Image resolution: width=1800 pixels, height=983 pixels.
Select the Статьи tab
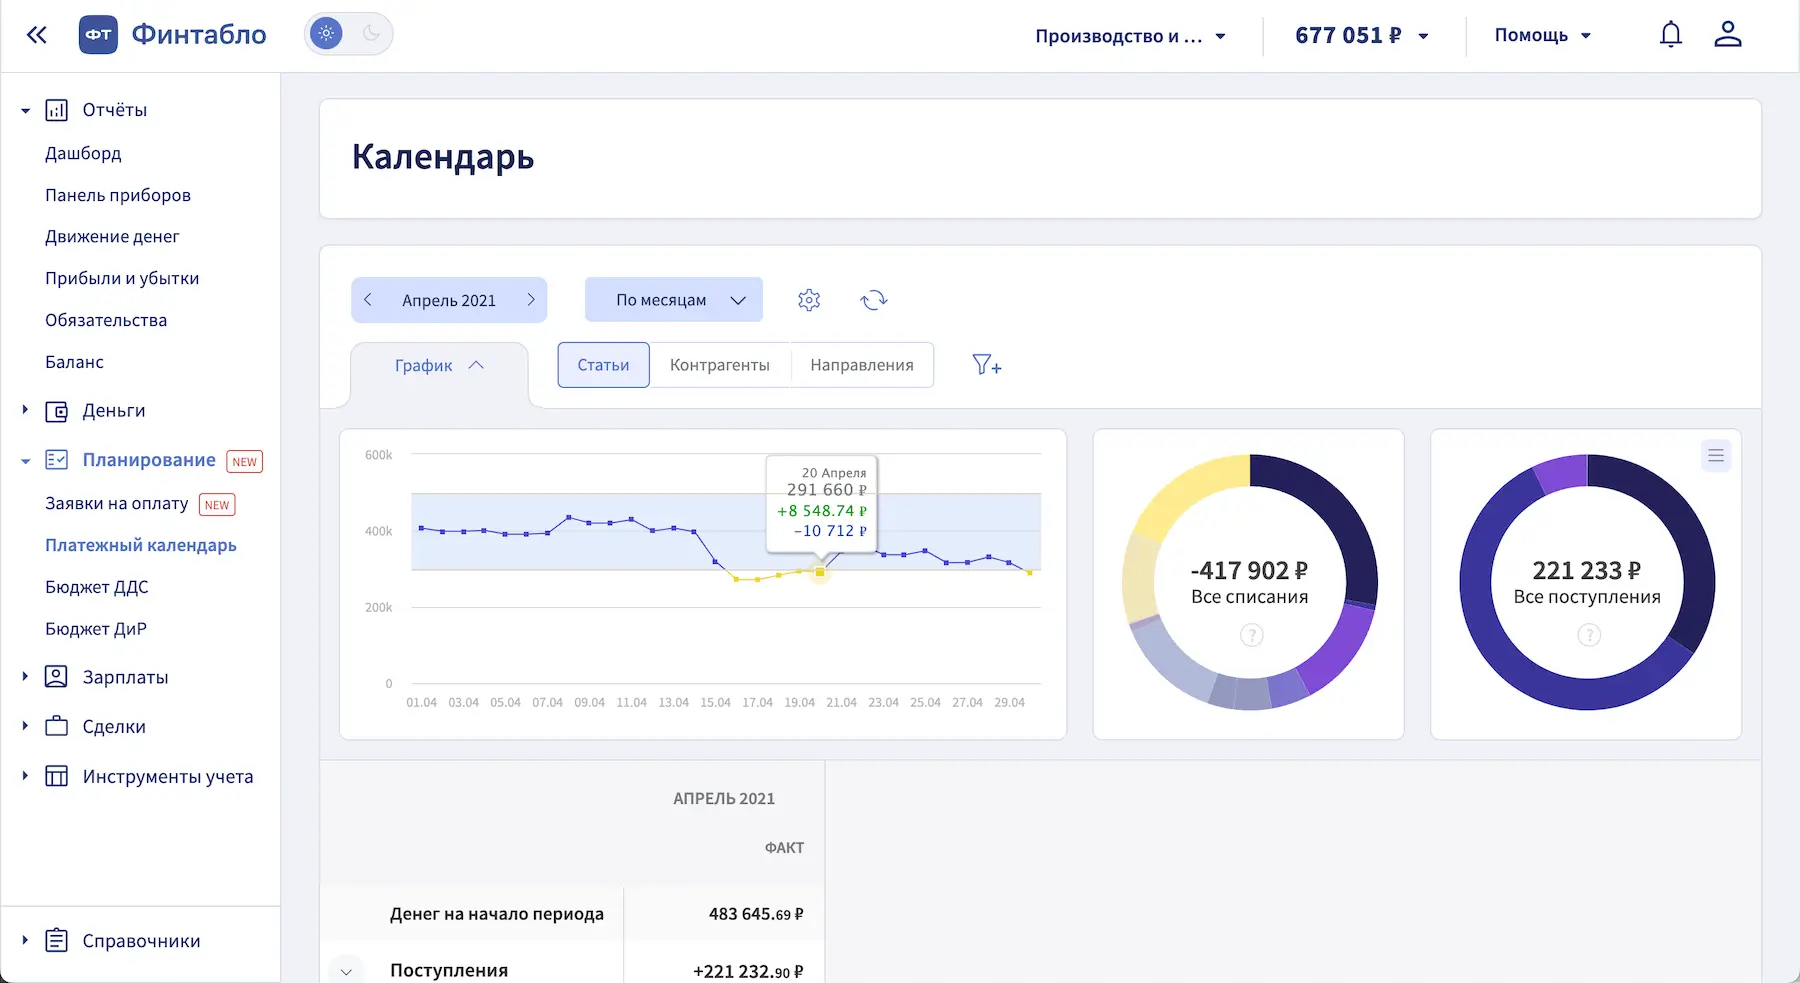pyautogui.click(x=603, y=365)
